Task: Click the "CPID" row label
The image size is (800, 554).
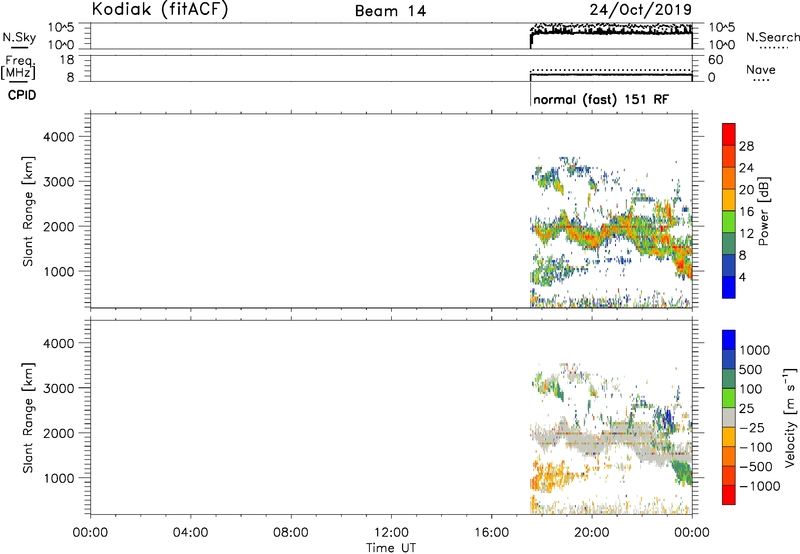Action: click(x=22, y=95)
